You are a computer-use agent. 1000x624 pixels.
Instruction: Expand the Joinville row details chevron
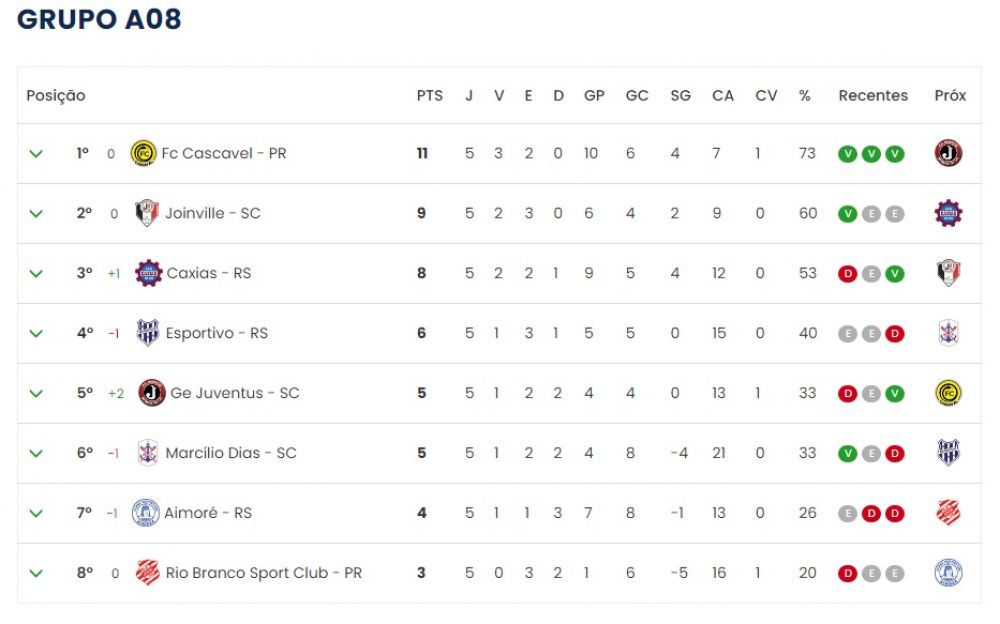(x=36, y=214)
